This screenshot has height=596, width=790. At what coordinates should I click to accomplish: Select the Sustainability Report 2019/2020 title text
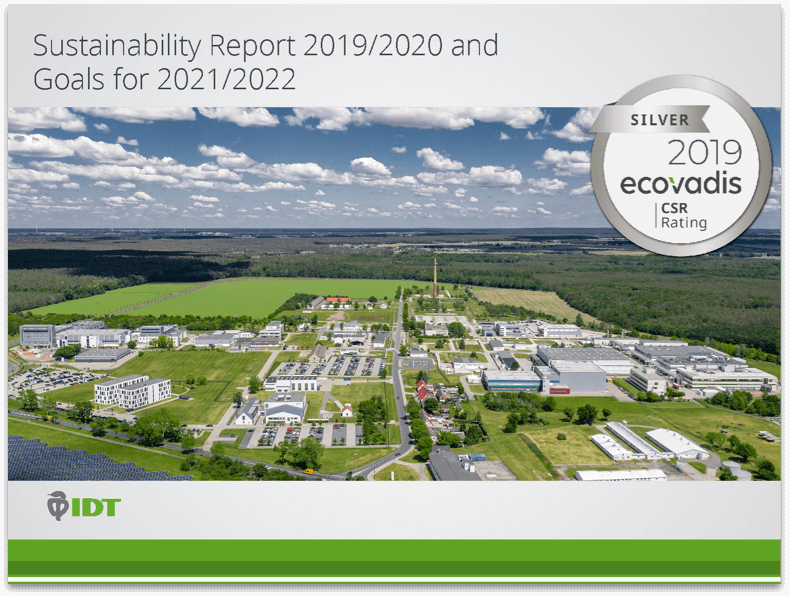(266, 61)
